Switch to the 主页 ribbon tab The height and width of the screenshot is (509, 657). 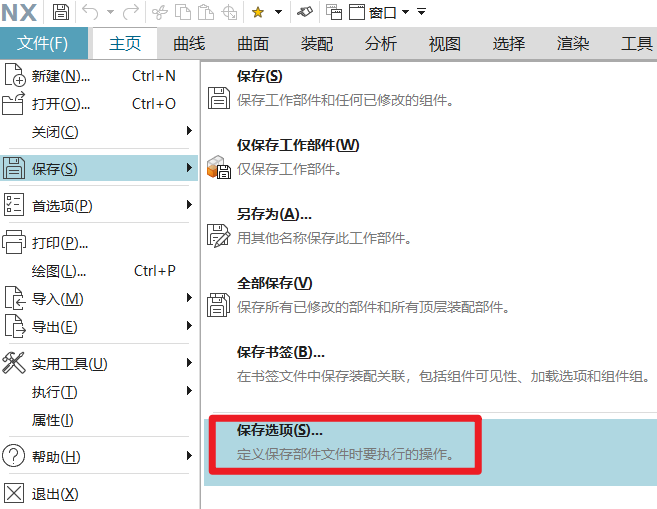[x=125, y=43]
